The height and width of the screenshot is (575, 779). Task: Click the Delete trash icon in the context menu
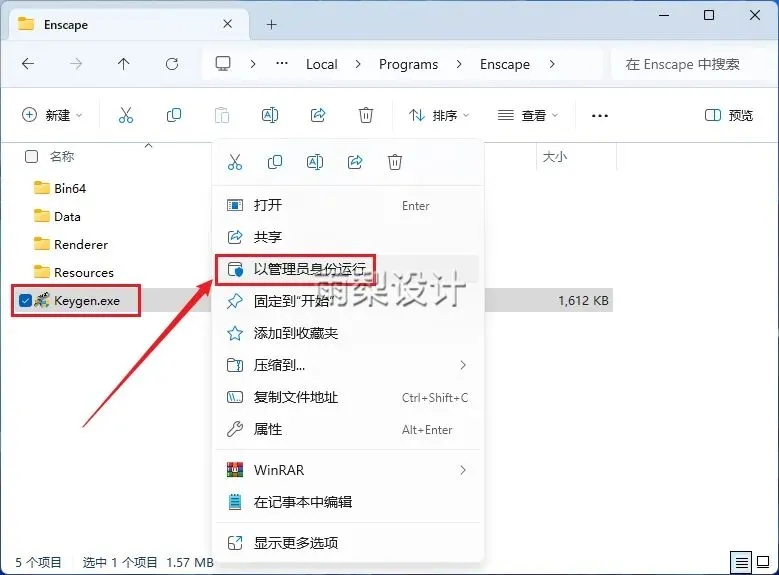pos(395,162)
